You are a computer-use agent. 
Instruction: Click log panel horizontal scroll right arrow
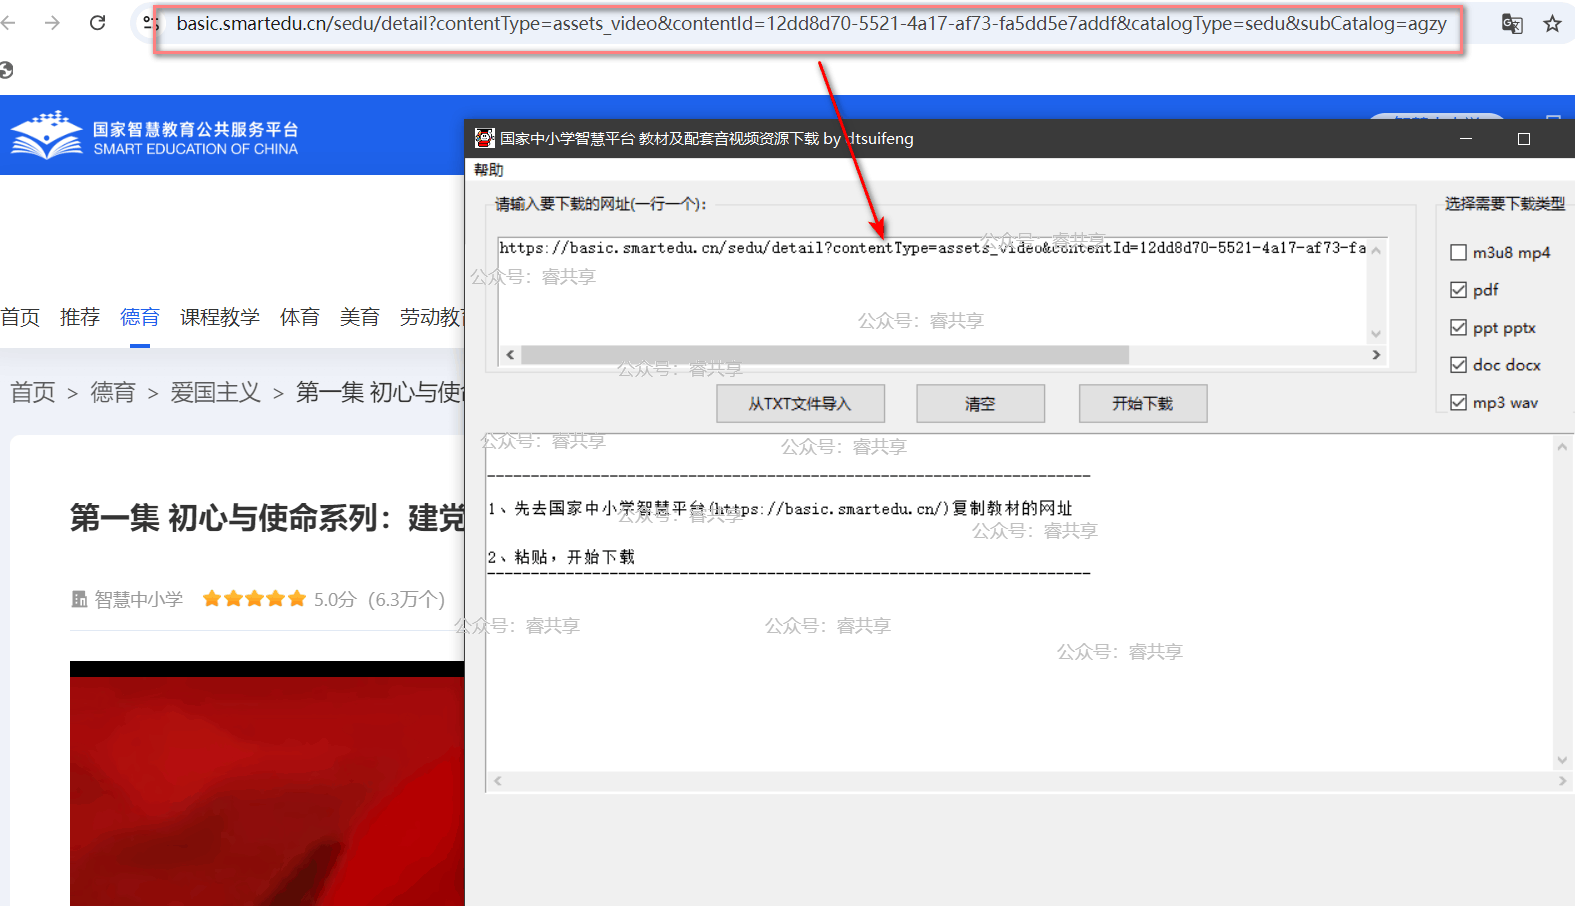[1562, 781]
